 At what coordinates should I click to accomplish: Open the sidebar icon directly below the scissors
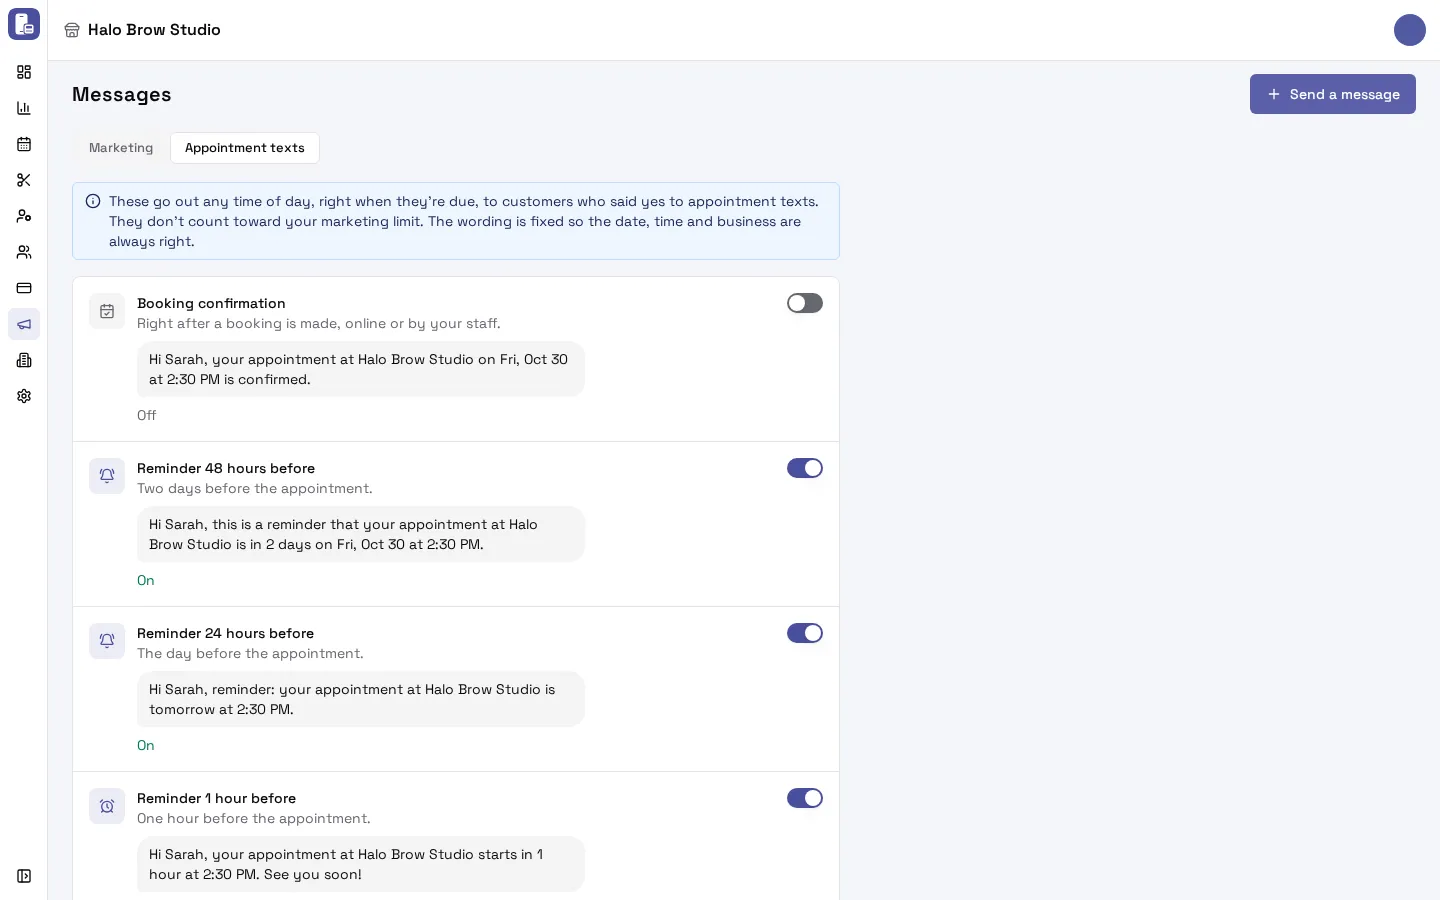click(x=24, y=216)
